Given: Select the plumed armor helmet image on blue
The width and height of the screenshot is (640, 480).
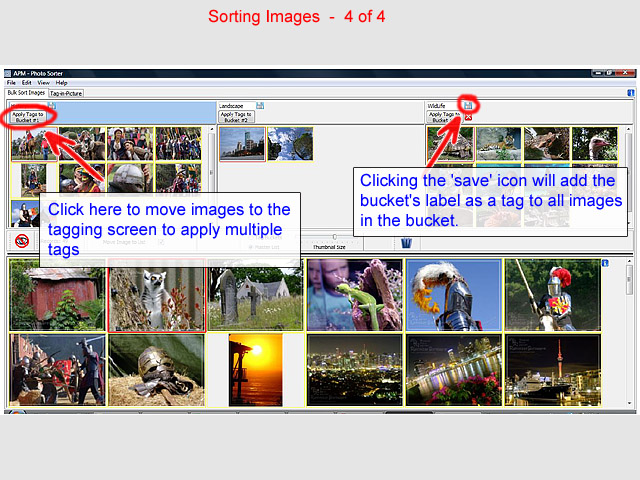Looking at the screenshot, I should point(454,295).
